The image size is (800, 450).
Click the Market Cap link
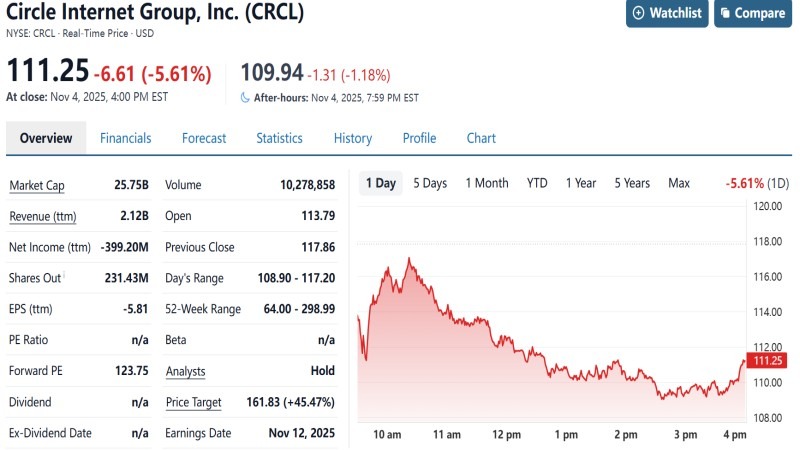37,185
